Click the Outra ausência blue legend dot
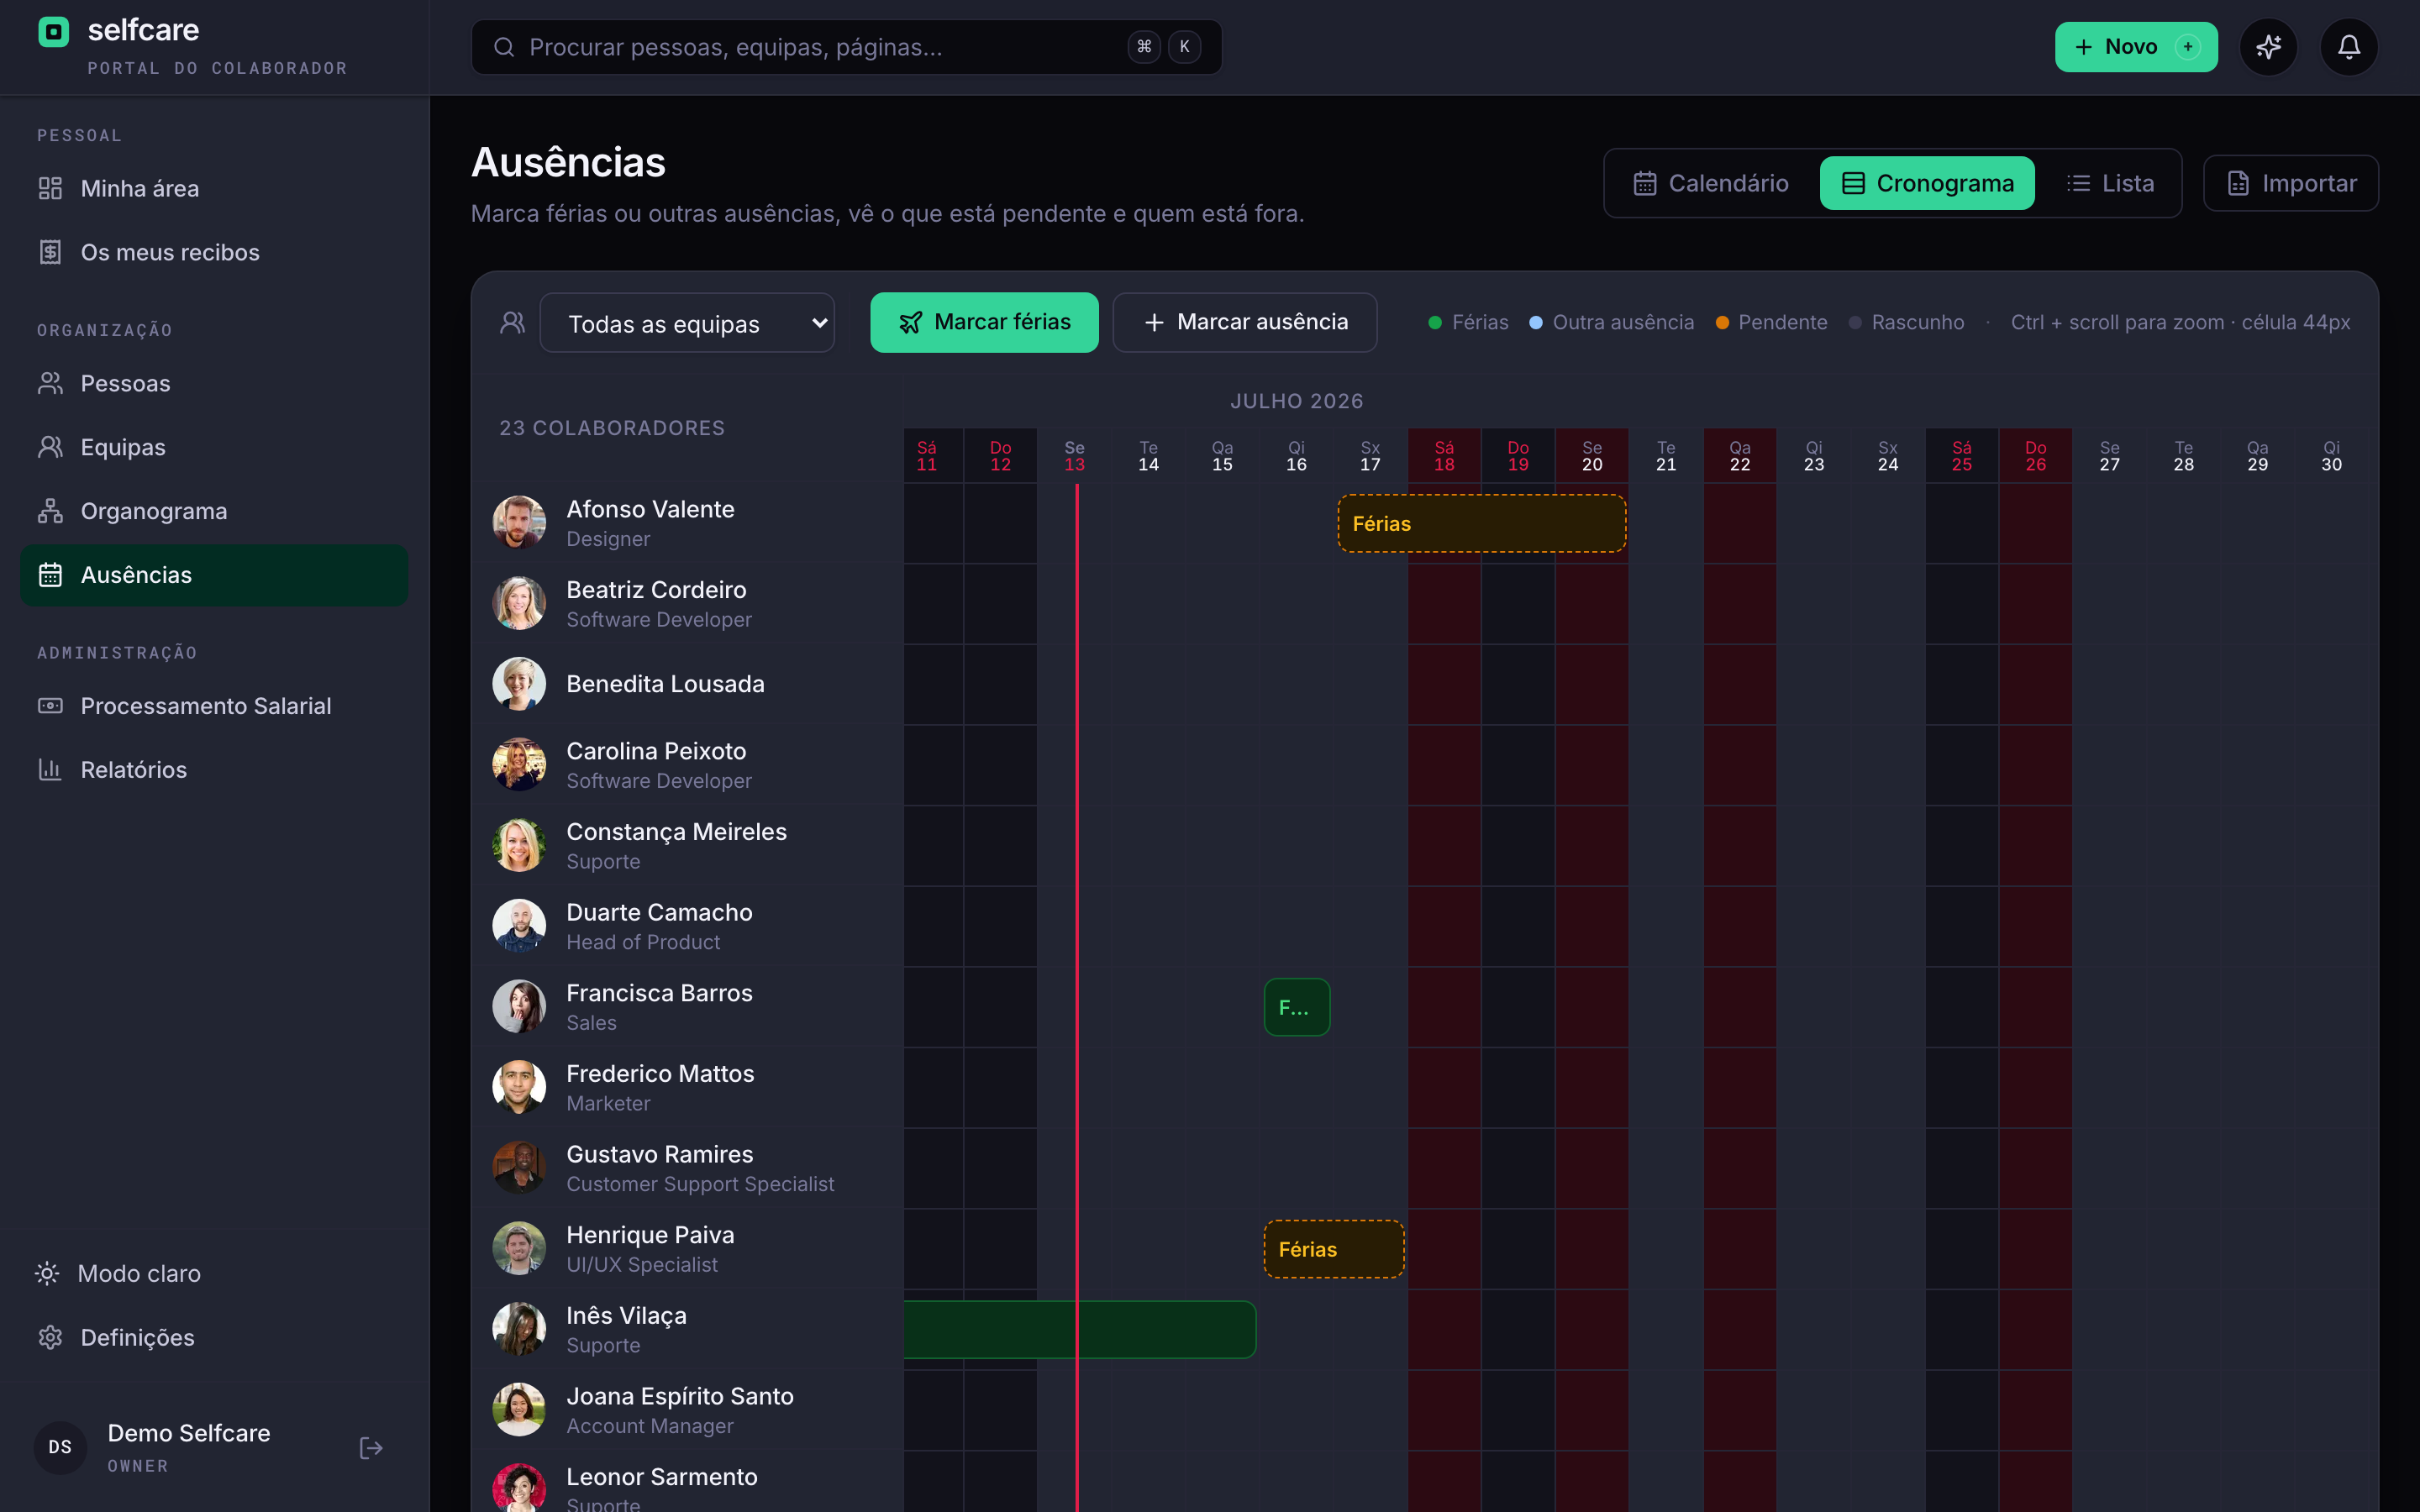The image size is (2420, 1512). 1536,322
